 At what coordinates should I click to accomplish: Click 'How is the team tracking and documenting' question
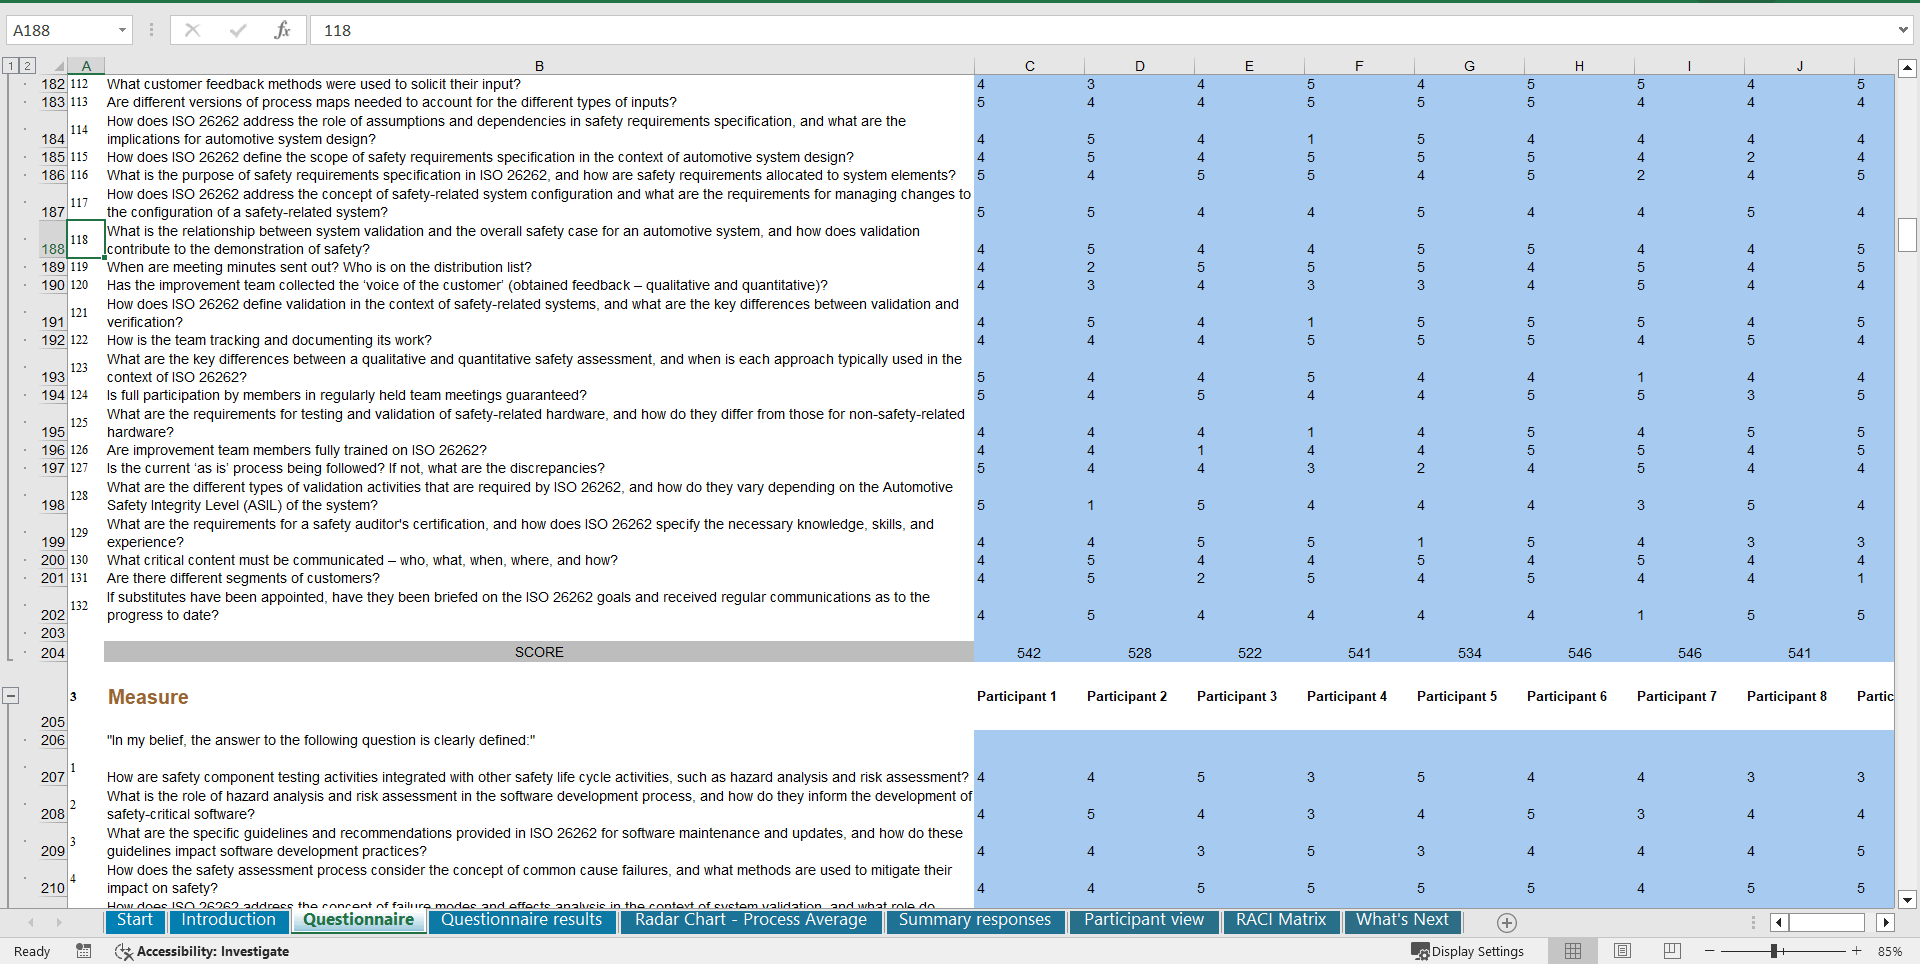269,340
